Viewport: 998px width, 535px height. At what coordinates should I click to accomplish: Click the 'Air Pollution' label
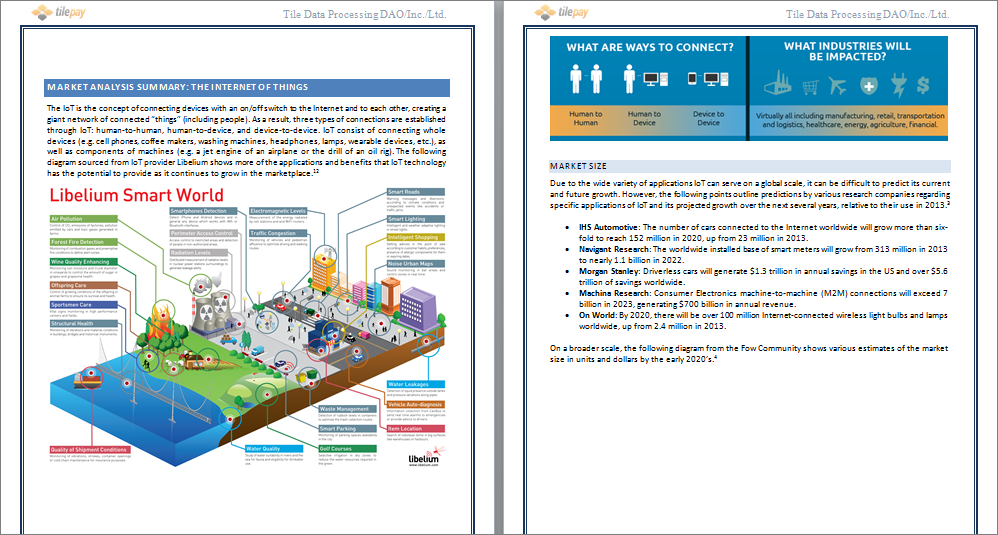[84, 219]
